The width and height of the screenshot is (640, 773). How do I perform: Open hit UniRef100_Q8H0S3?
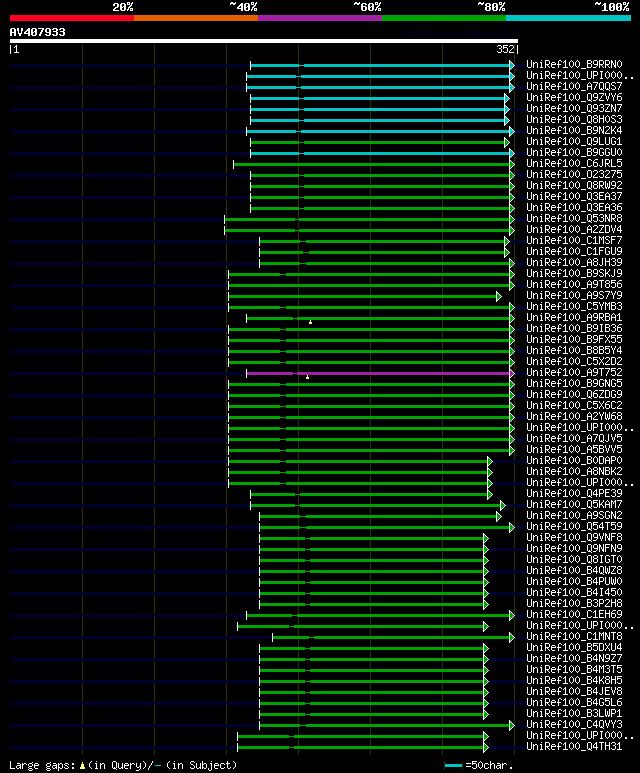point(574,119)
